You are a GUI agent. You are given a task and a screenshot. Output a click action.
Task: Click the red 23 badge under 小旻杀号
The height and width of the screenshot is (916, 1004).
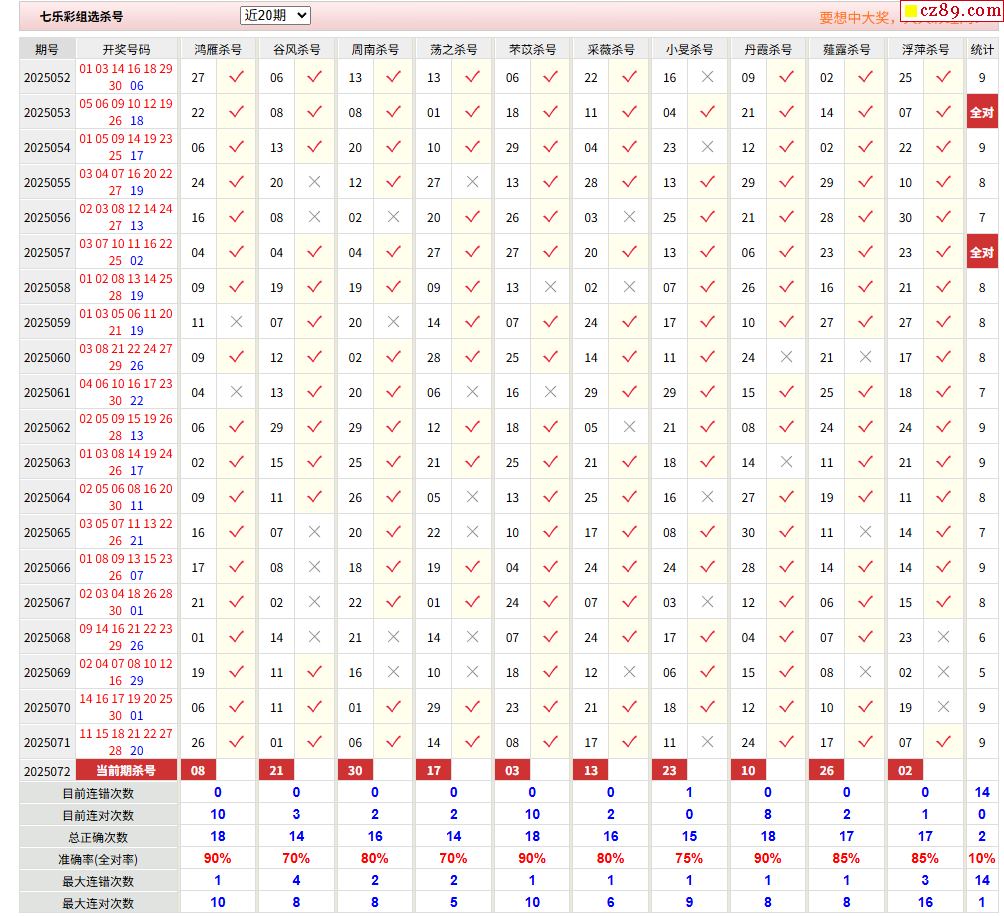(x=669, y=770)
